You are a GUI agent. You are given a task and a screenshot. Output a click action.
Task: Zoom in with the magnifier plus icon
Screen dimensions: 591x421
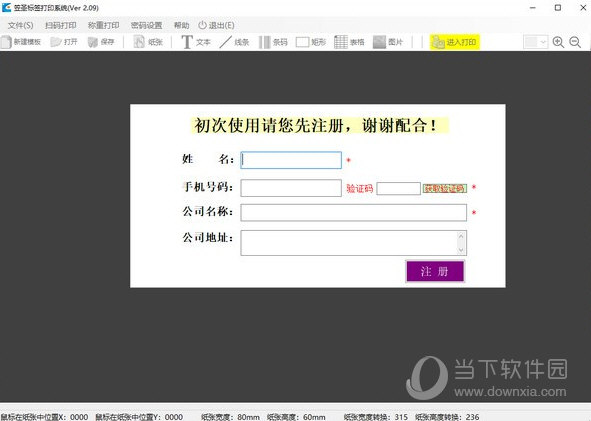click(558, 42)
